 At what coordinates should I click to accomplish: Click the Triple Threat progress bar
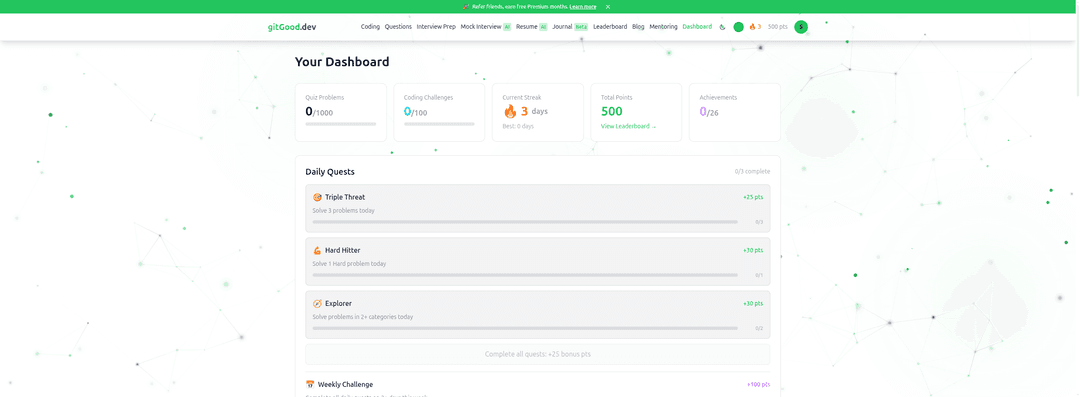525,222
